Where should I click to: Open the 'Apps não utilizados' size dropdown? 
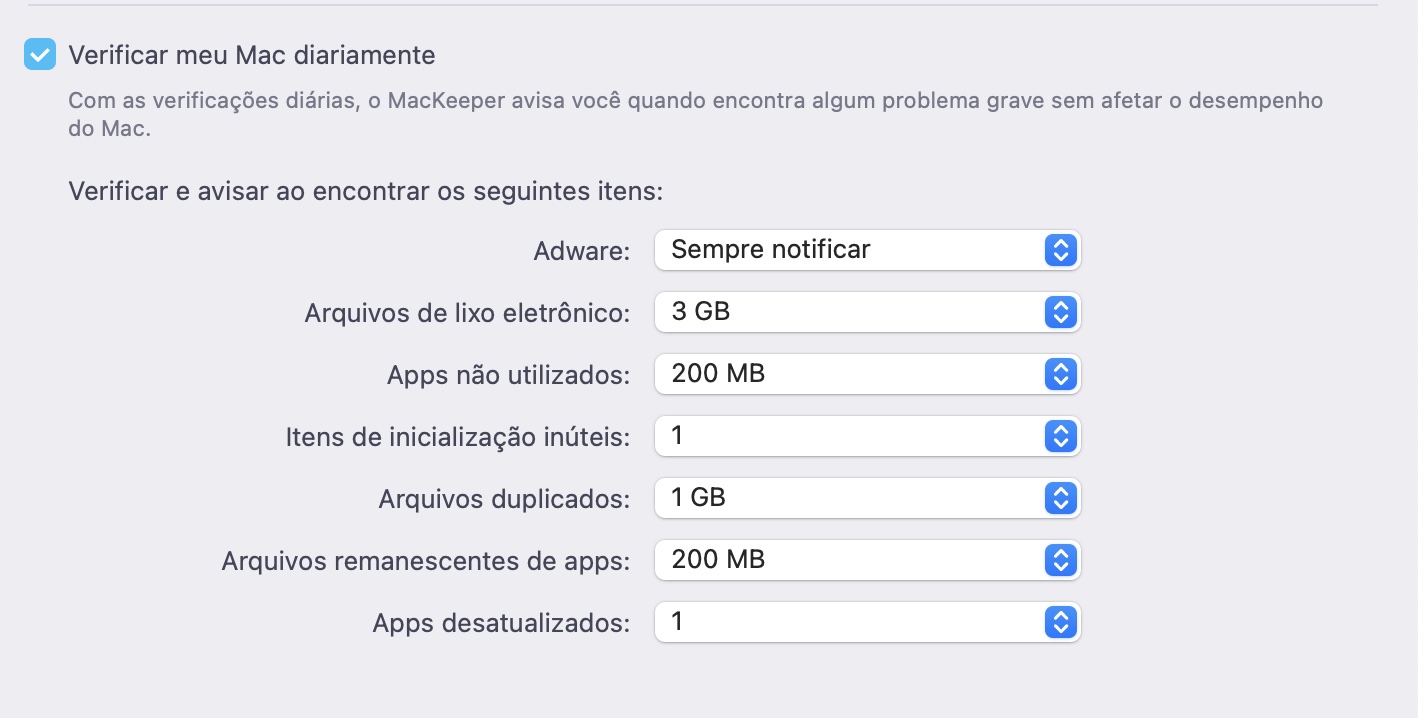click(x=866, y=374)
